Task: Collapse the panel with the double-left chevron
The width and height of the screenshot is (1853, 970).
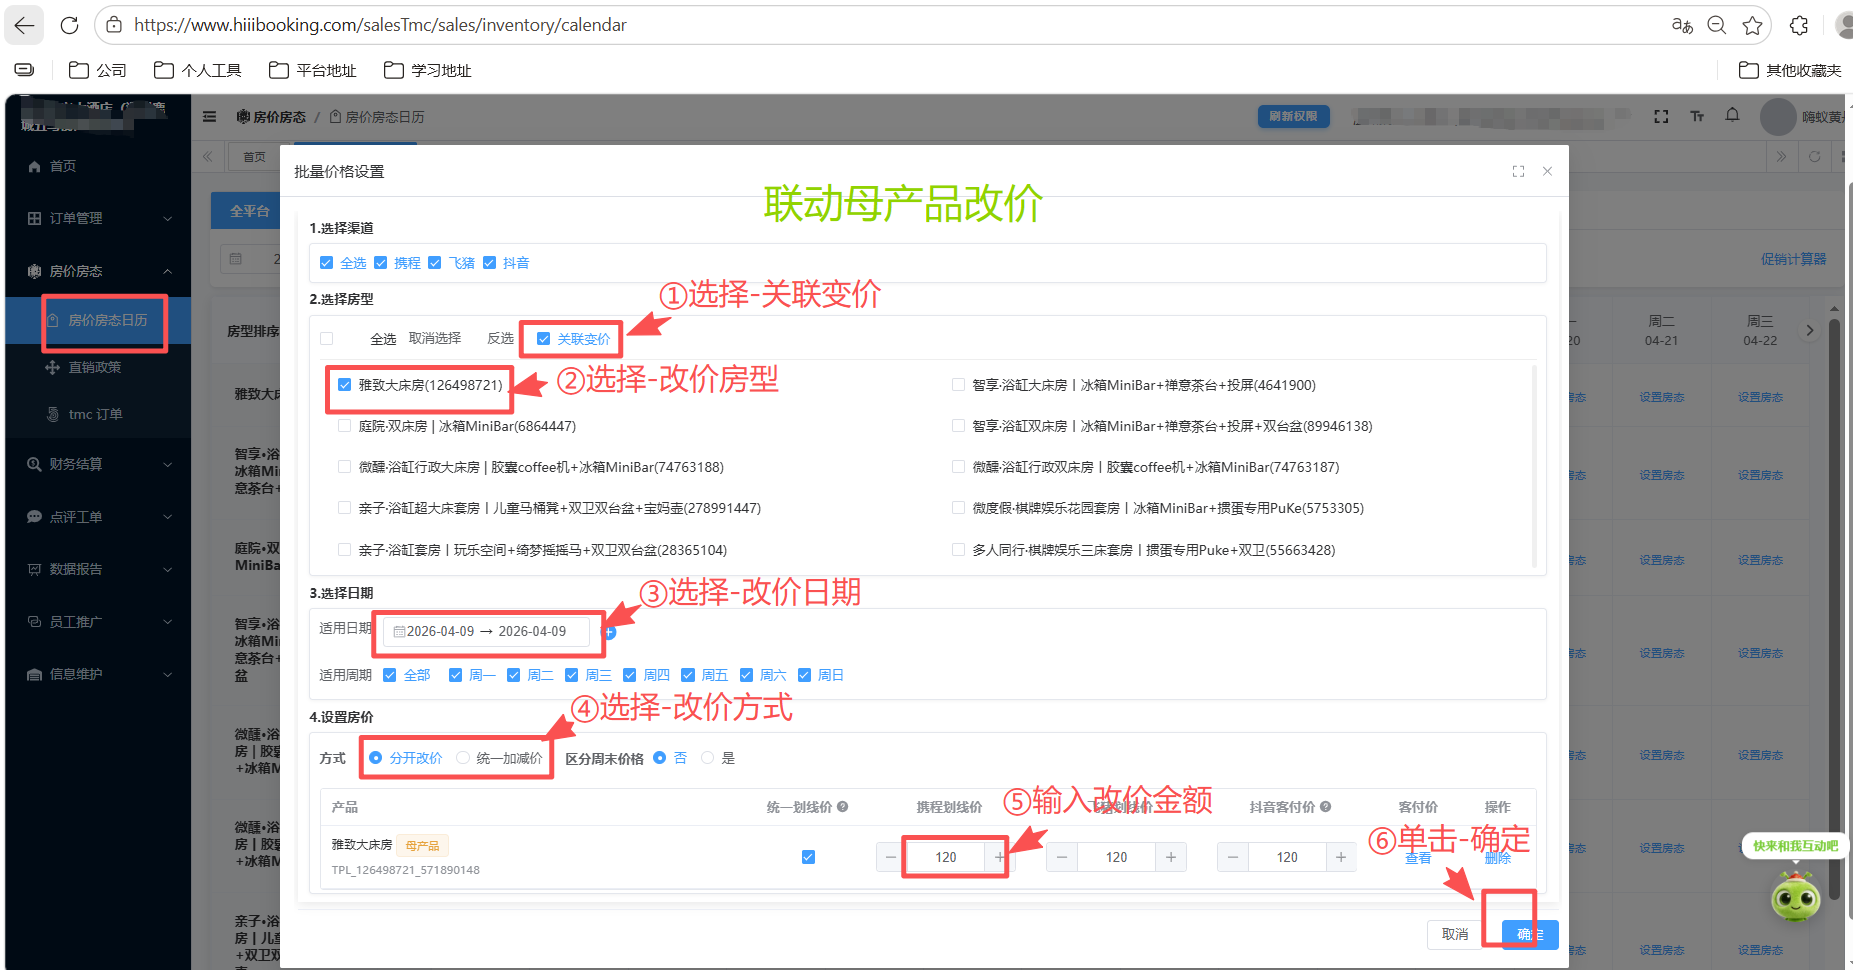Action: click(x=207, y=156)
